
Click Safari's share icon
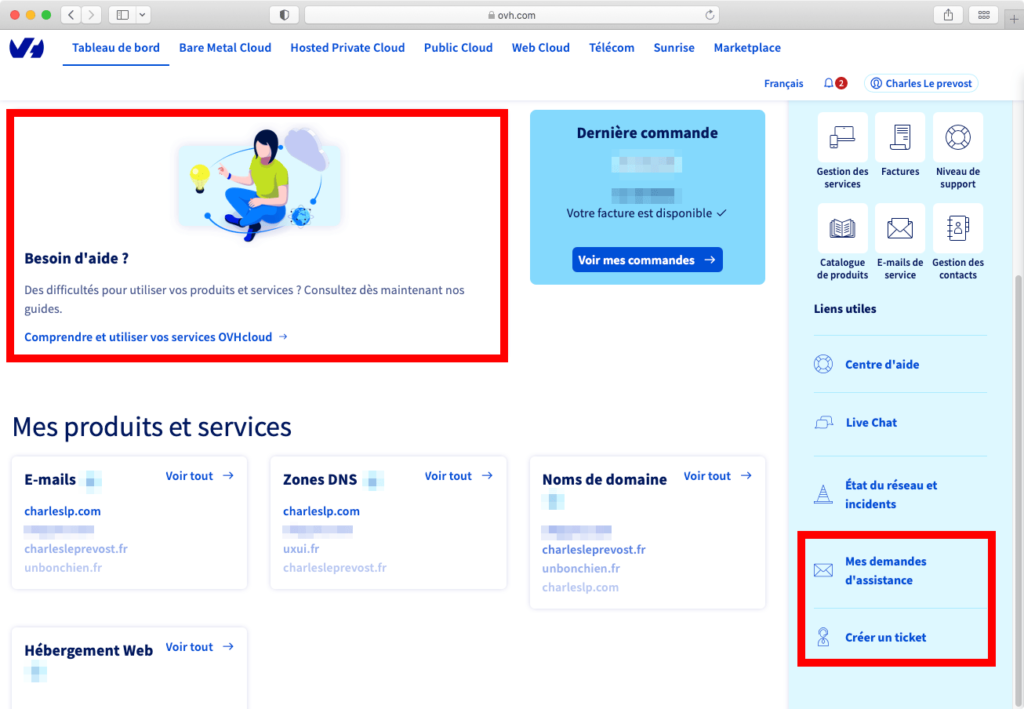(x=948, y=14)
